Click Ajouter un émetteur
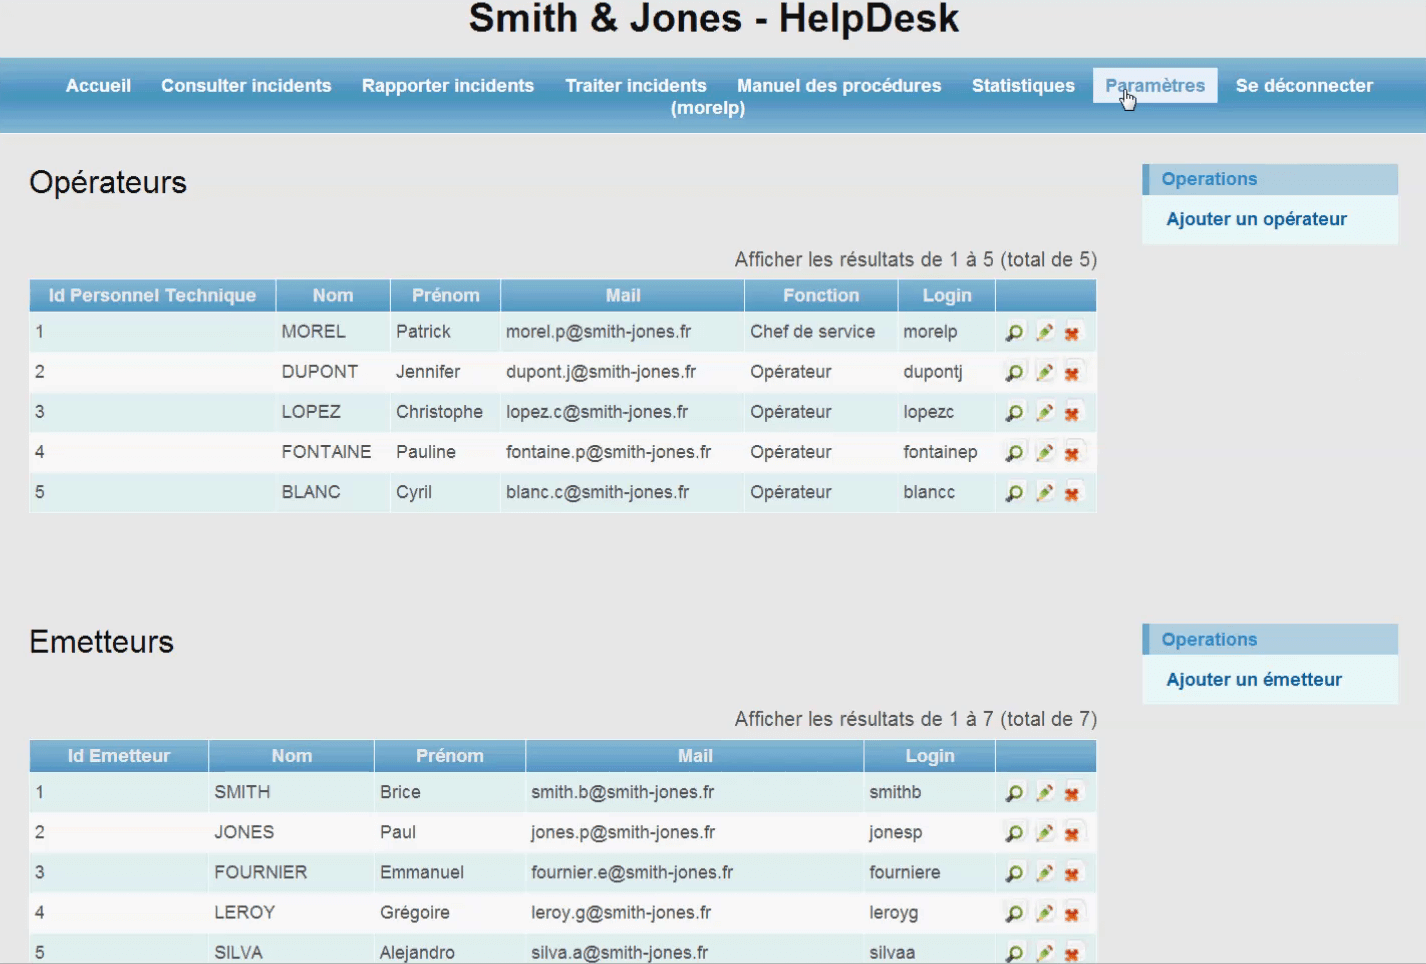Screen dimensions: 1426x964 [x=1253, y=679]
